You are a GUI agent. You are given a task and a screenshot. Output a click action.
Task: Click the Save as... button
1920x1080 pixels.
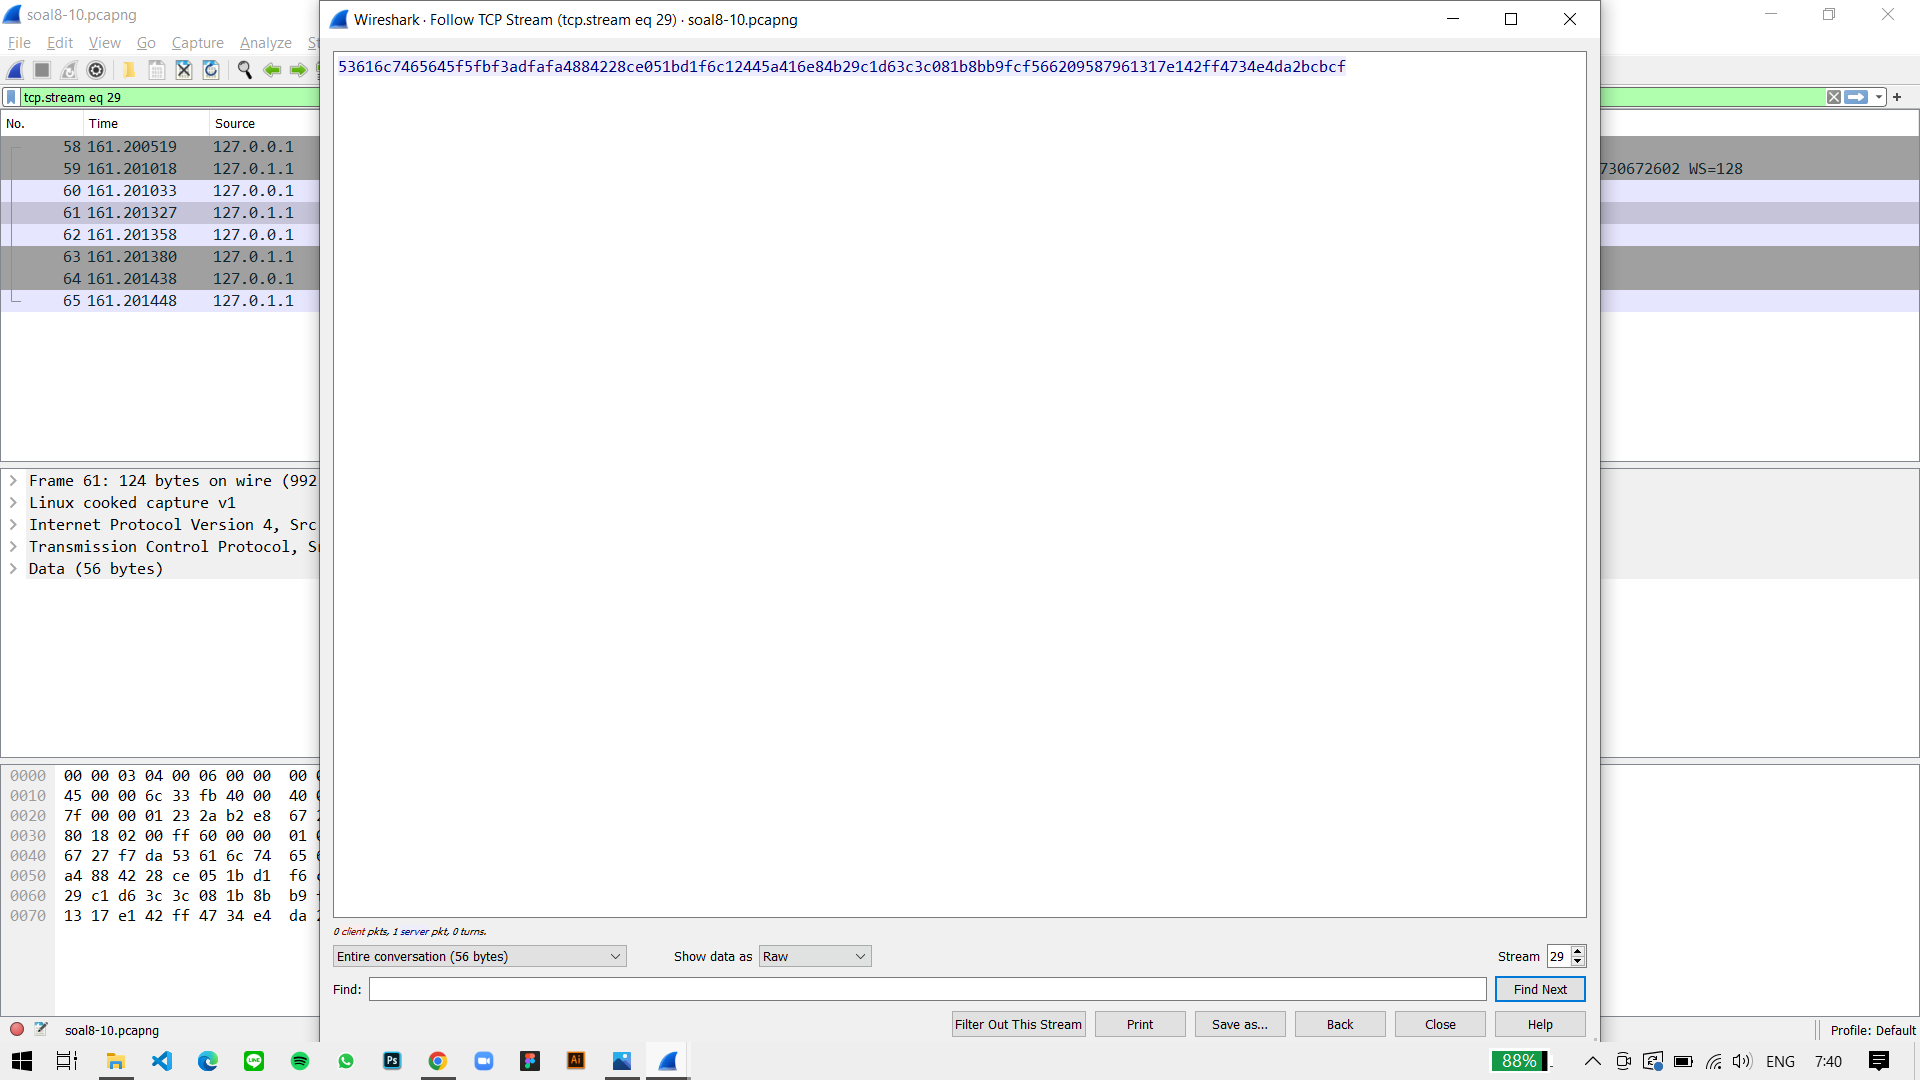(1239, 1025)
